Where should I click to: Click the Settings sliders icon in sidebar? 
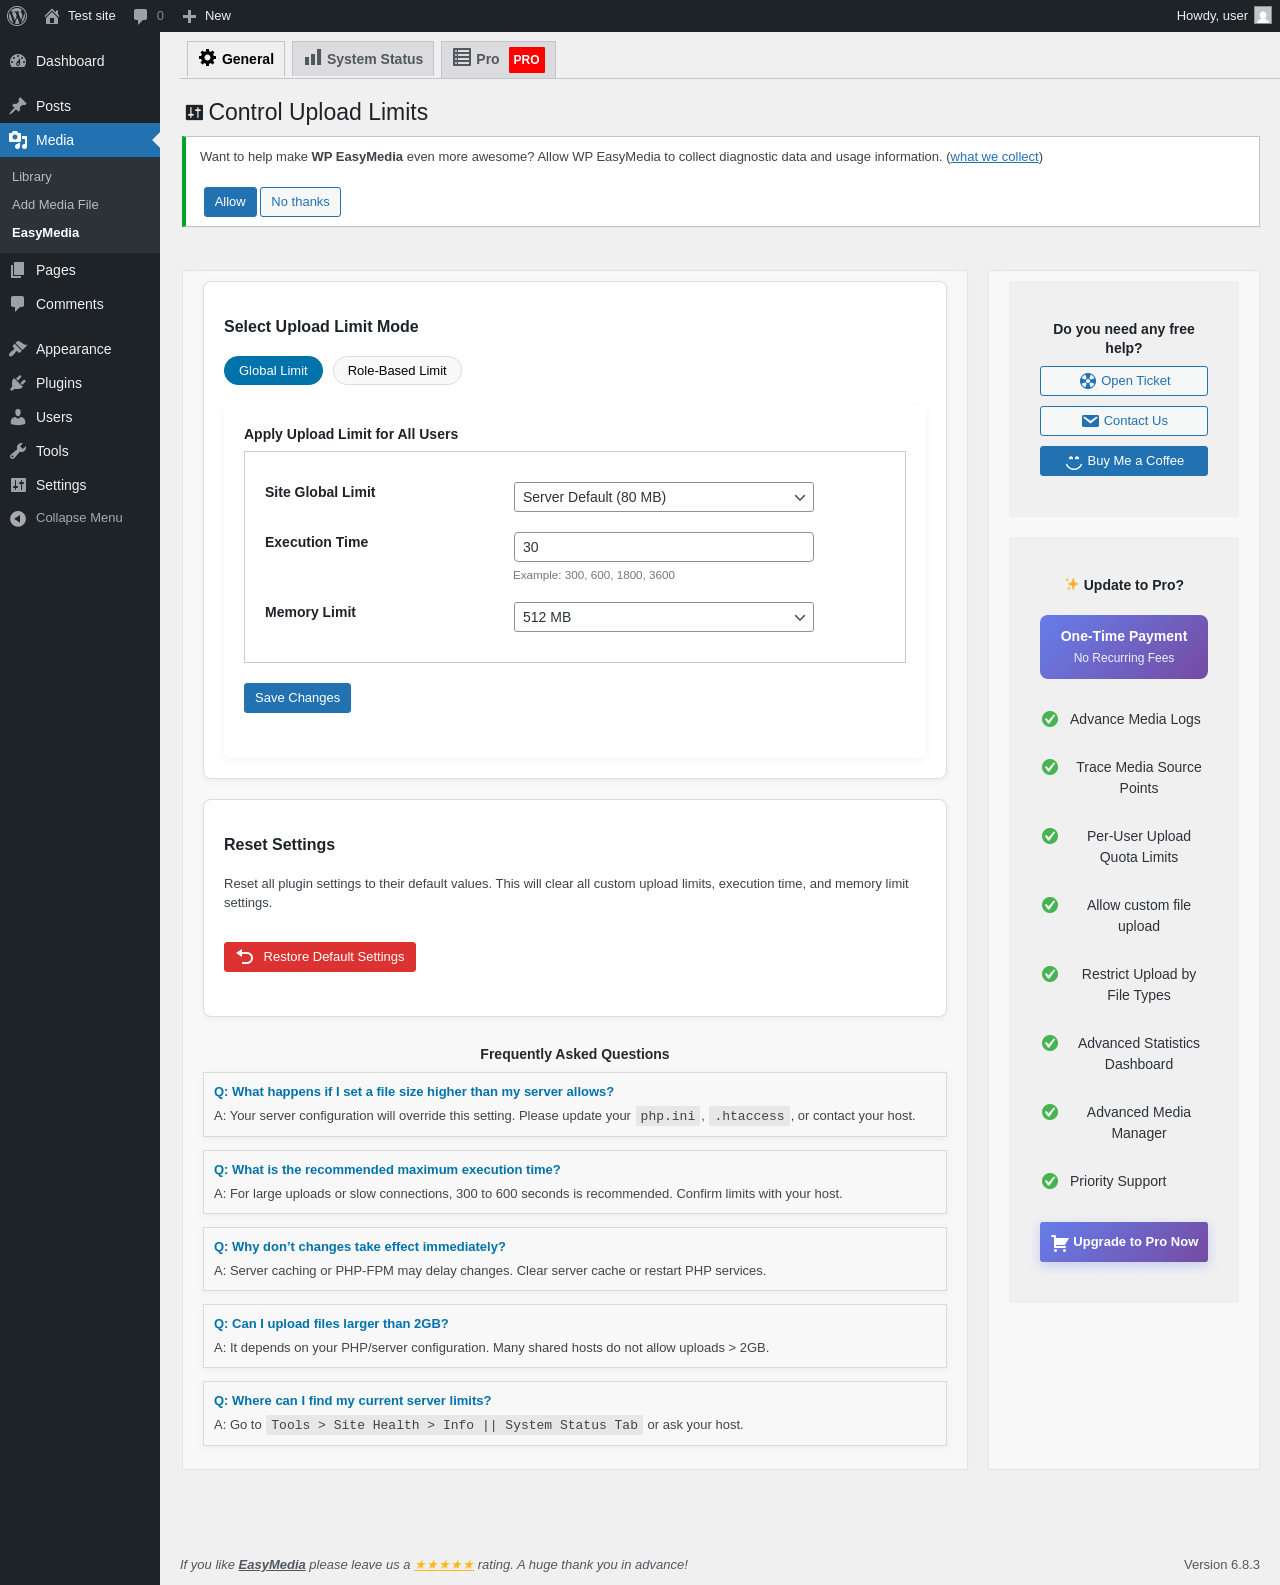coord(18,485)
